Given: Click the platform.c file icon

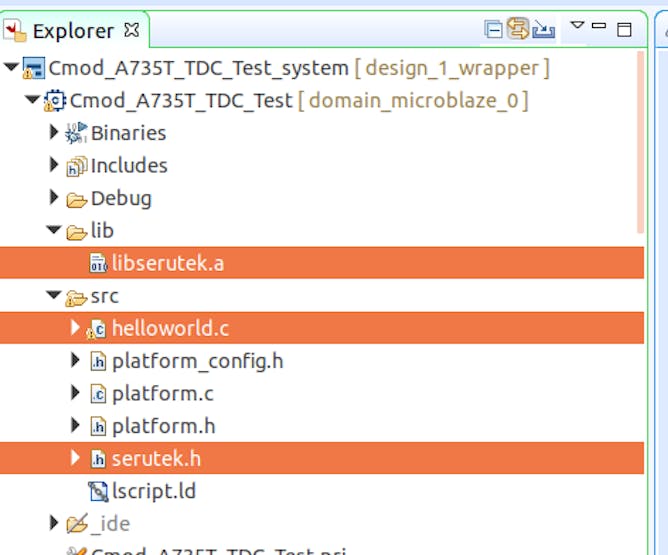Looking at the screenshot, I should [x=98, y=394].
